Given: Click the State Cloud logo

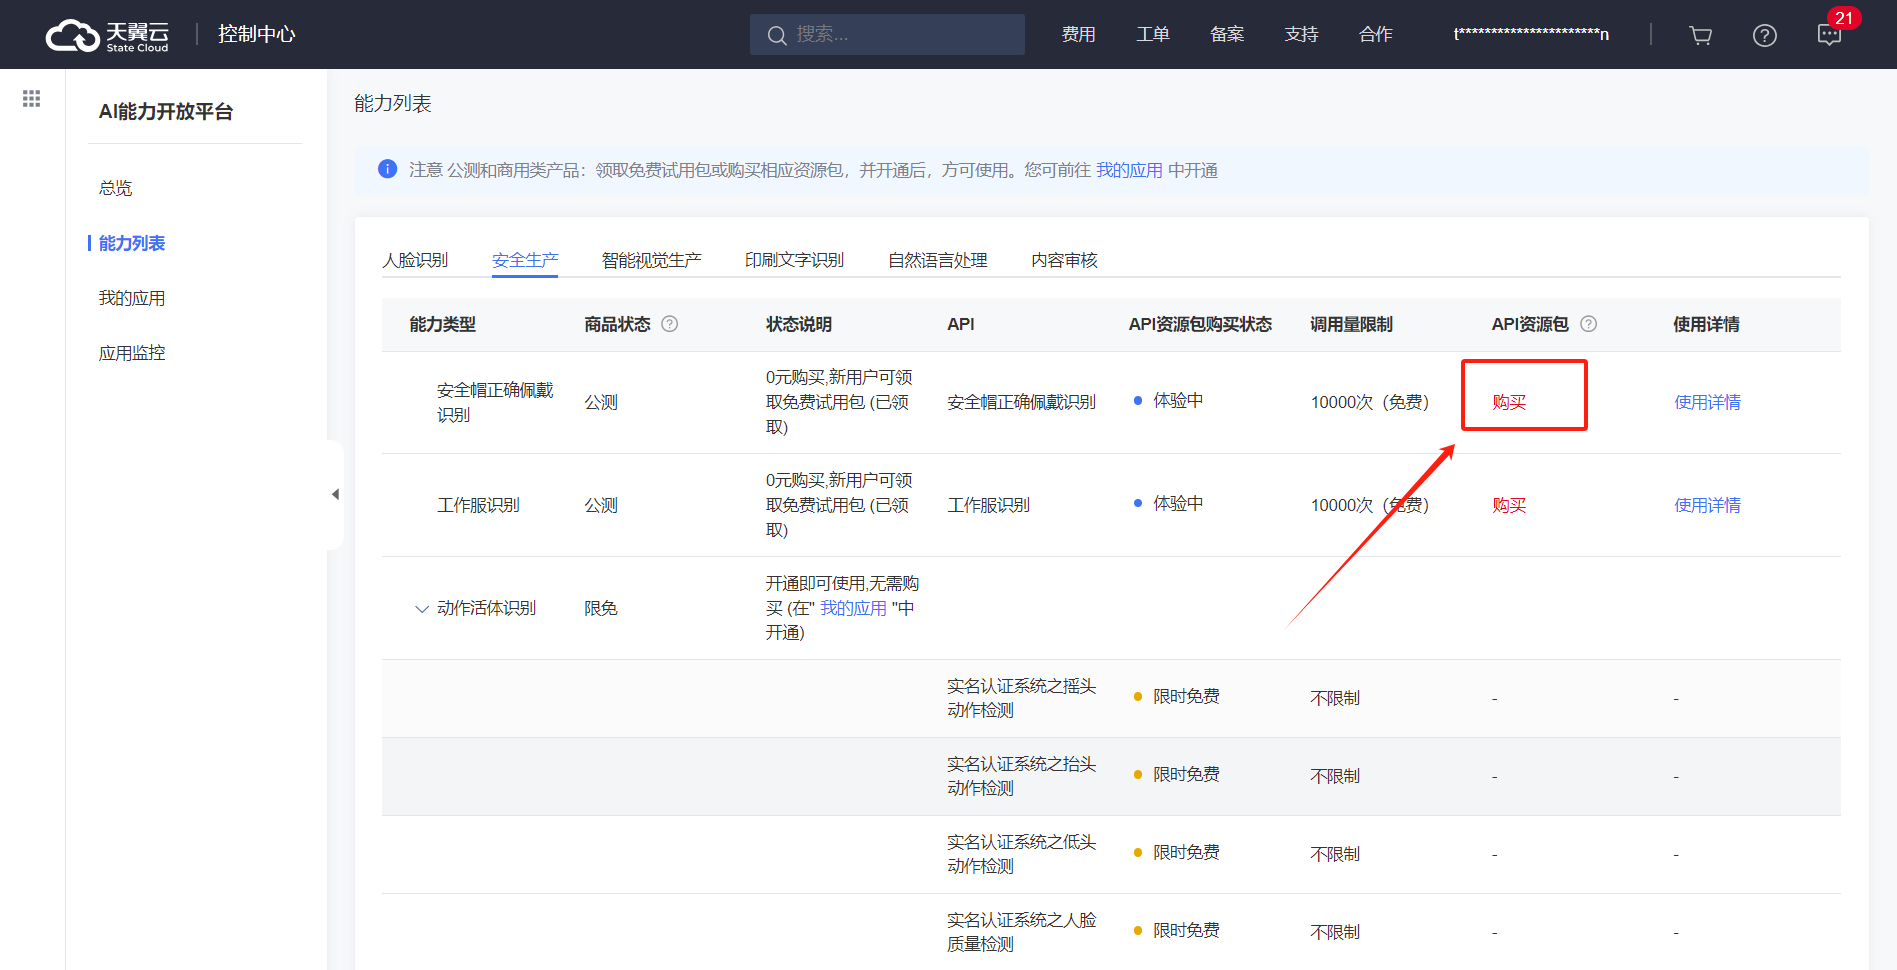Looking at the screenshot, I should (107, 35).
